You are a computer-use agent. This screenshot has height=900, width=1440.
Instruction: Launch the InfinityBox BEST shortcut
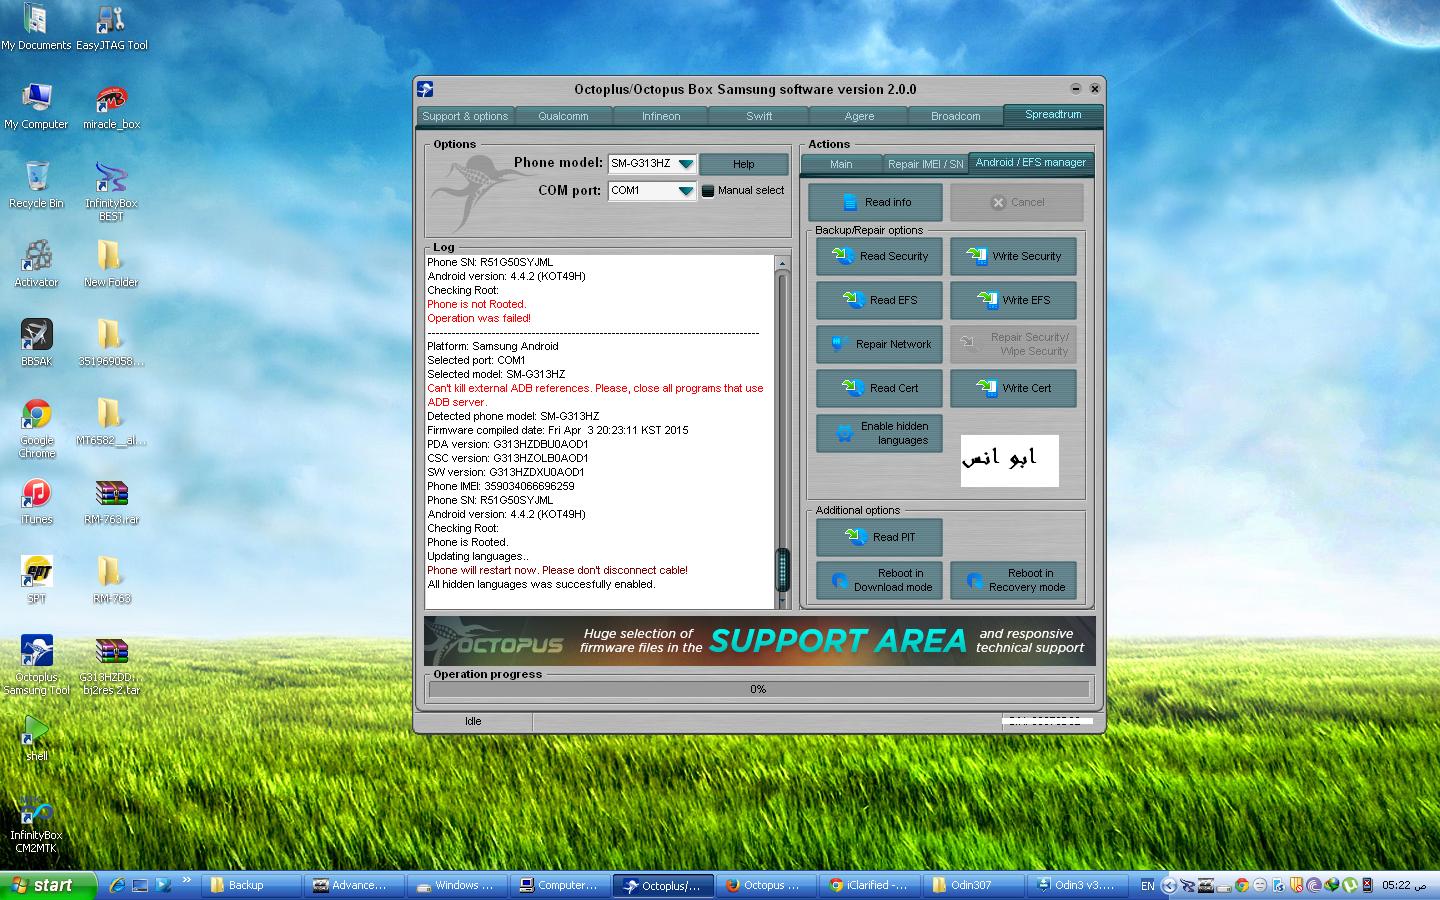coord(111,191)
